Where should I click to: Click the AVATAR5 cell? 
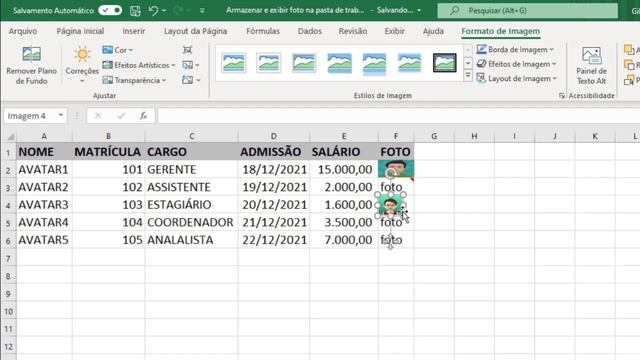pos(44,240)
